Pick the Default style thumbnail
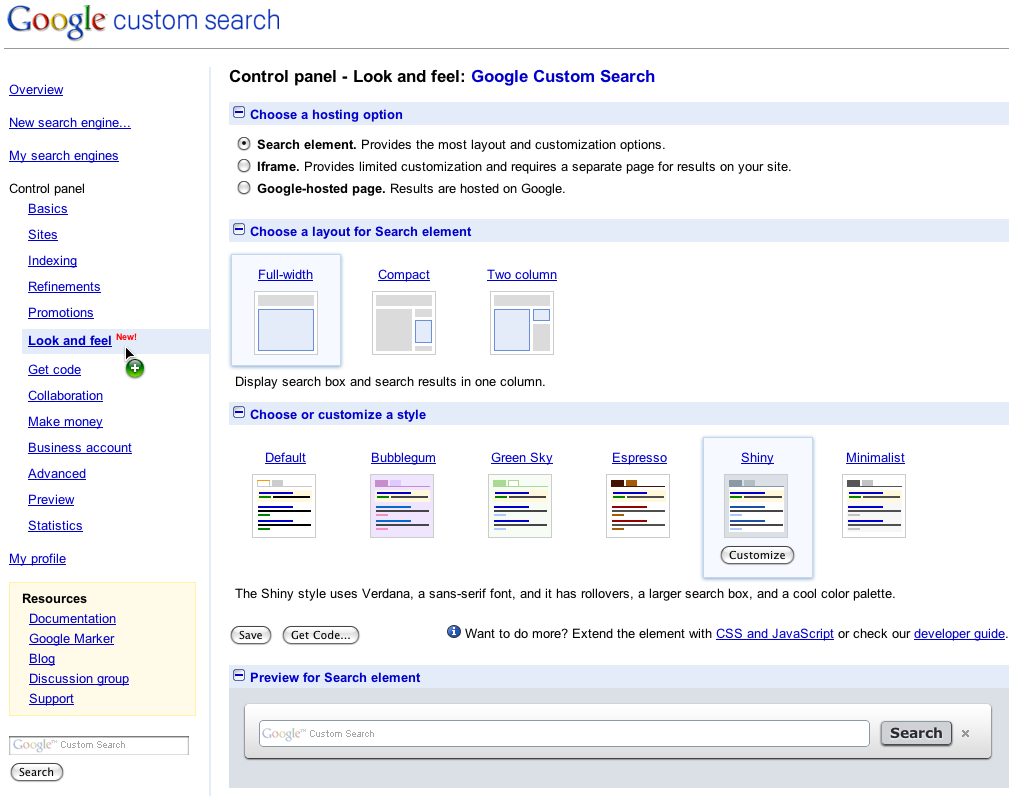 pos(284,506)
